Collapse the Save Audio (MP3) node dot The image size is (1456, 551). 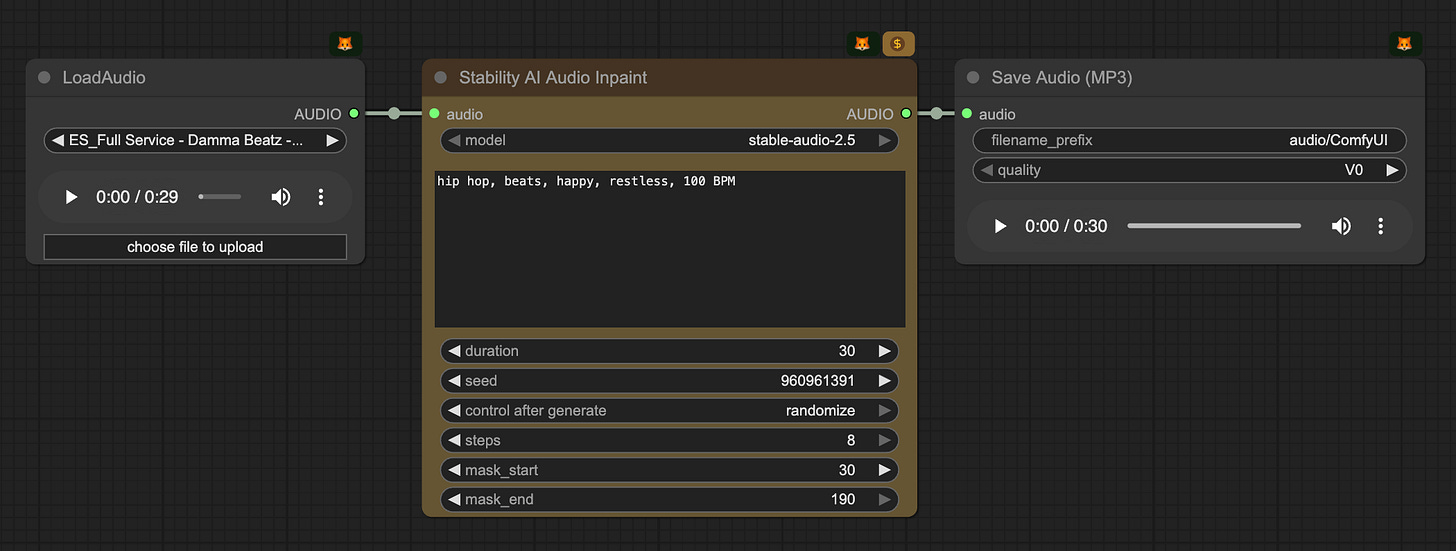[x=973, y=78]
